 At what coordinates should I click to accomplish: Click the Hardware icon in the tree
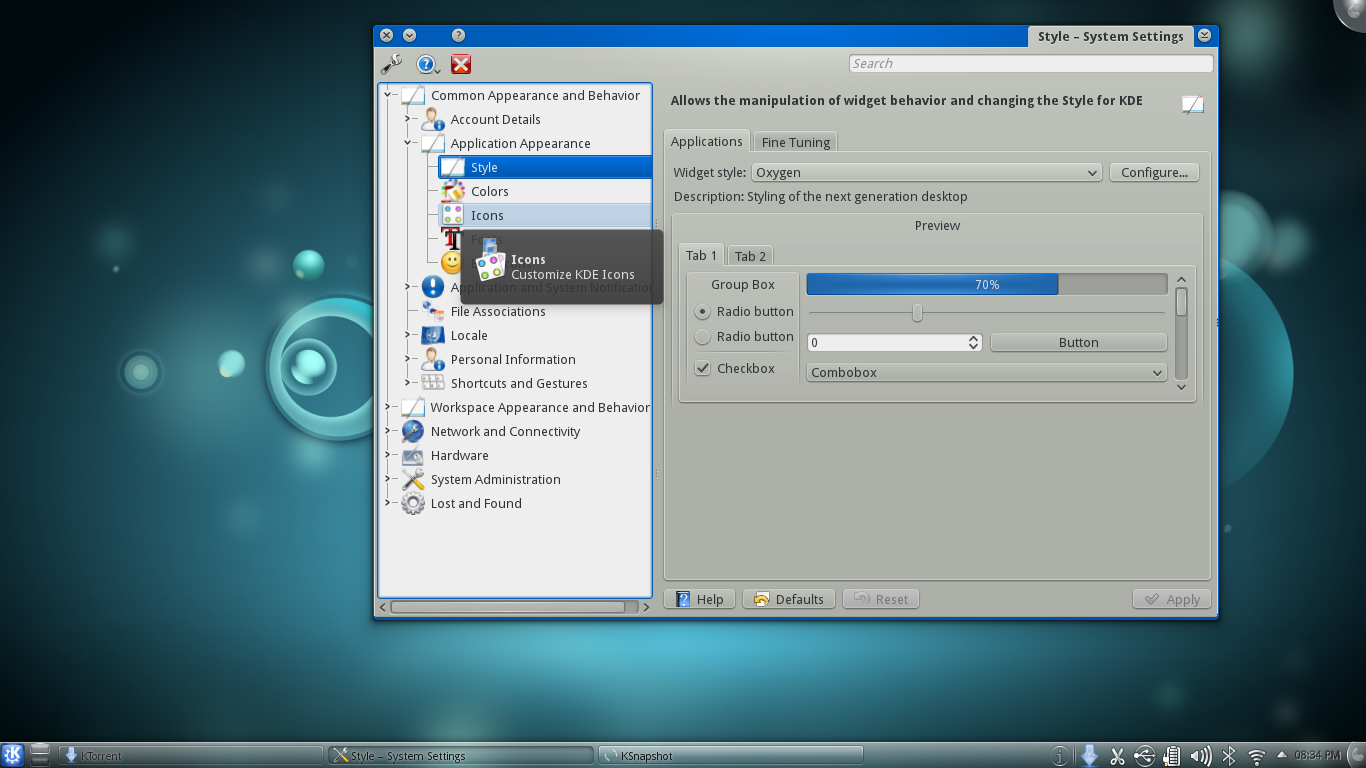click(413, 455)
